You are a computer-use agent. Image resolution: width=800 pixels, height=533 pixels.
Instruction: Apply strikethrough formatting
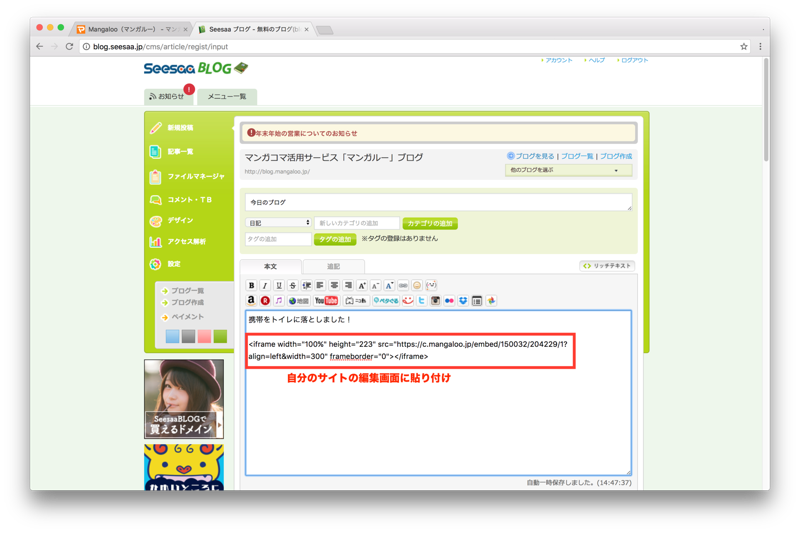292,285
